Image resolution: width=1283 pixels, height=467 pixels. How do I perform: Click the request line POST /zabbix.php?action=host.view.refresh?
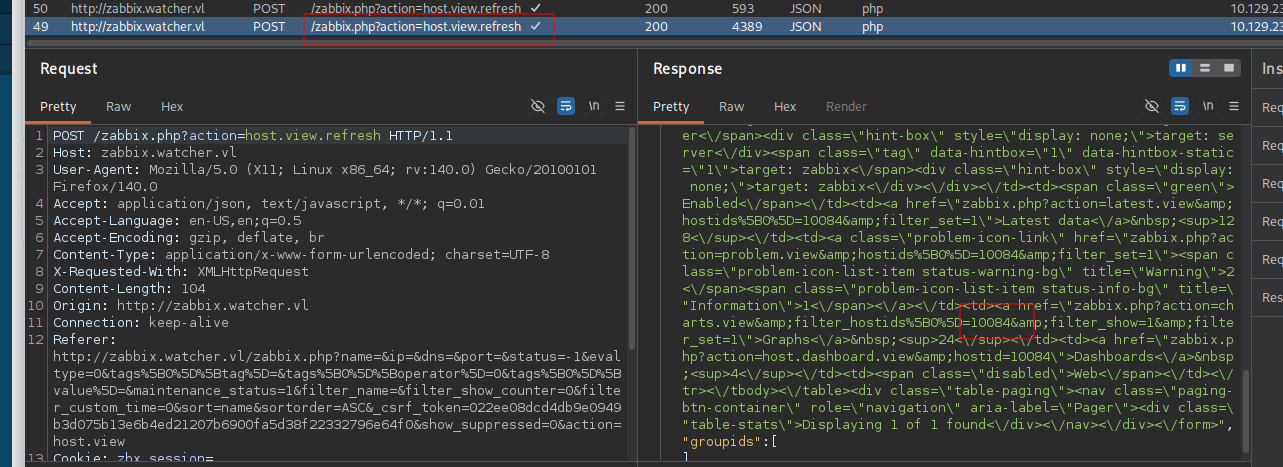coord(253,135)
